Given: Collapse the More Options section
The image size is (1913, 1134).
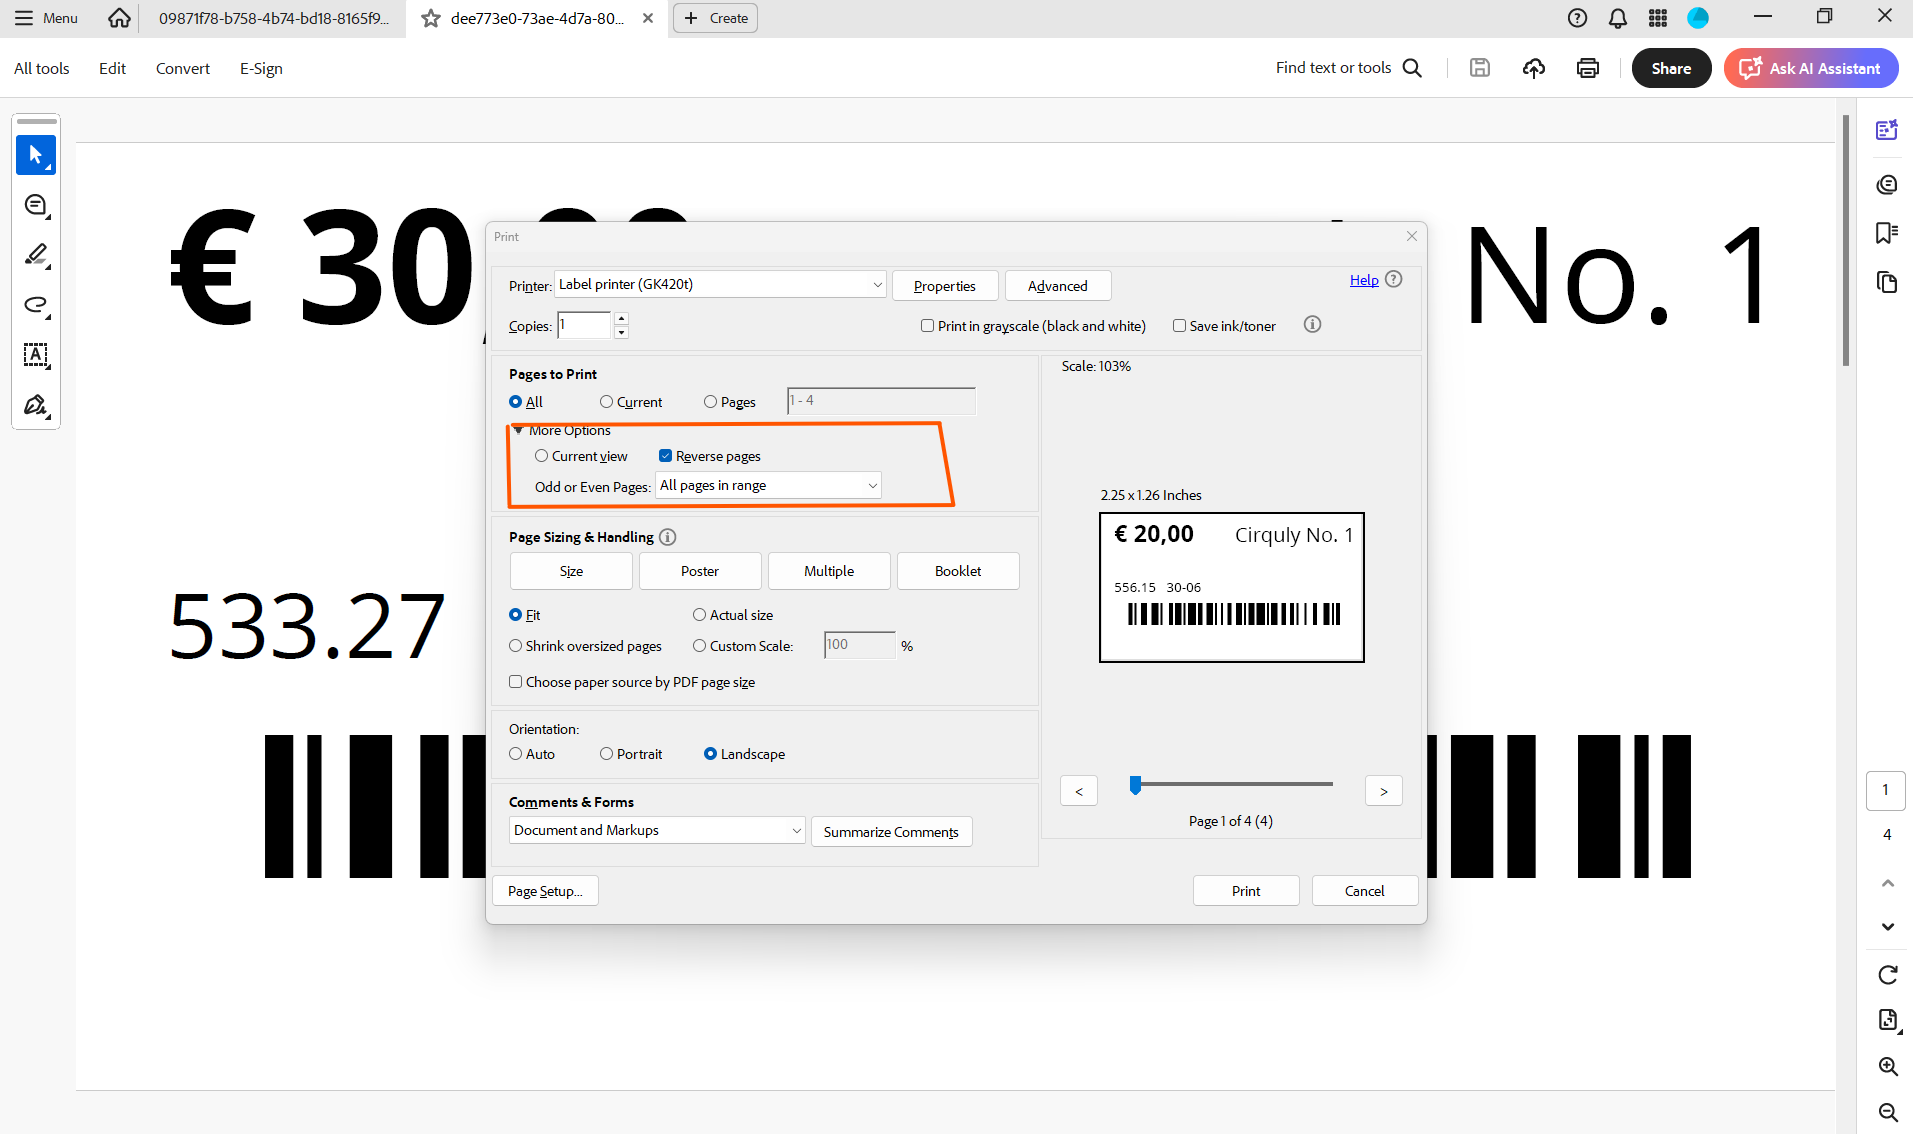Looking at the screenshot, I should (x=518, y=430).
